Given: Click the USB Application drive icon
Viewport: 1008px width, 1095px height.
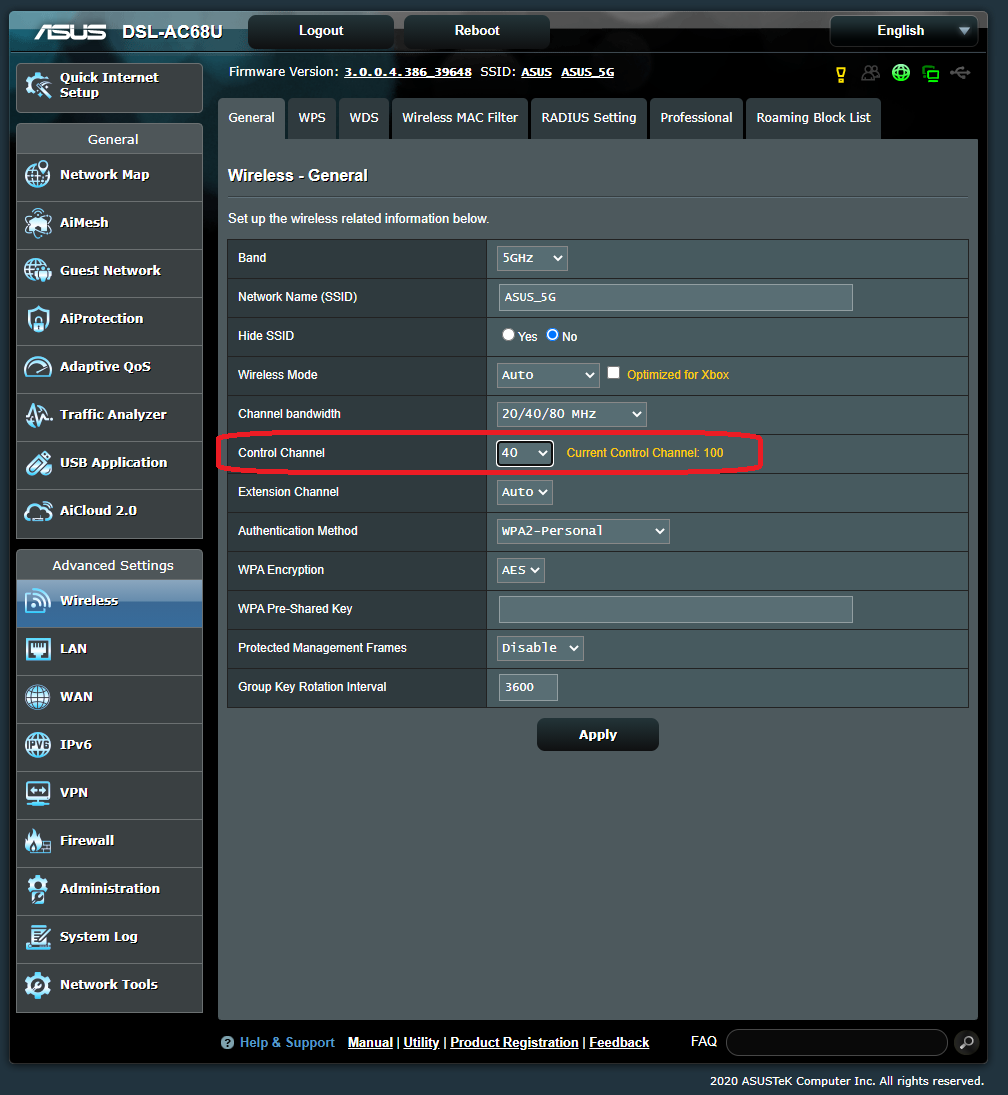Looking at the screenshot, I should (38, 463).
